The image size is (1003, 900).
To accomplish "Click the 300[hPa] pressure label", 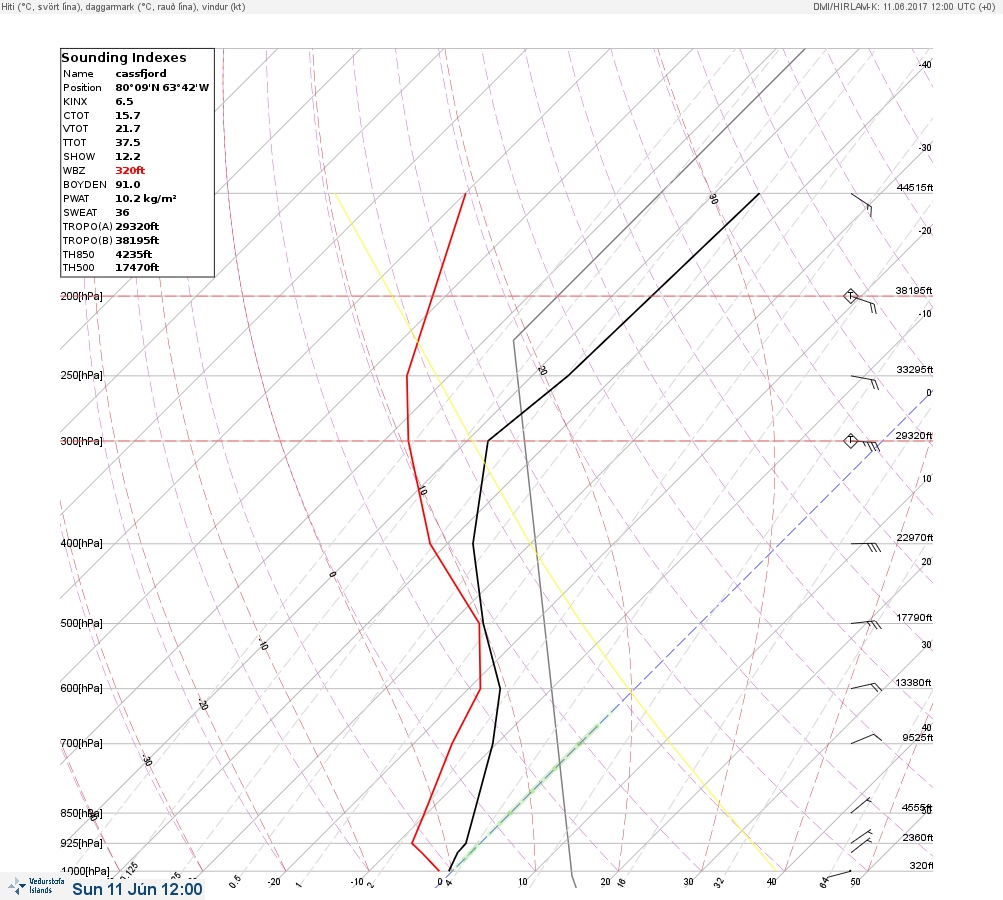I will pyautogui.click(x=81, y=441).
